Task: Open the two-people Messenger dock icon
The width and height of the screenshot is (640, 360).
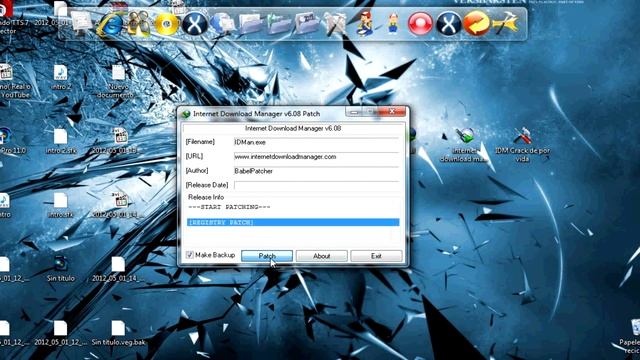Action: 138,24
